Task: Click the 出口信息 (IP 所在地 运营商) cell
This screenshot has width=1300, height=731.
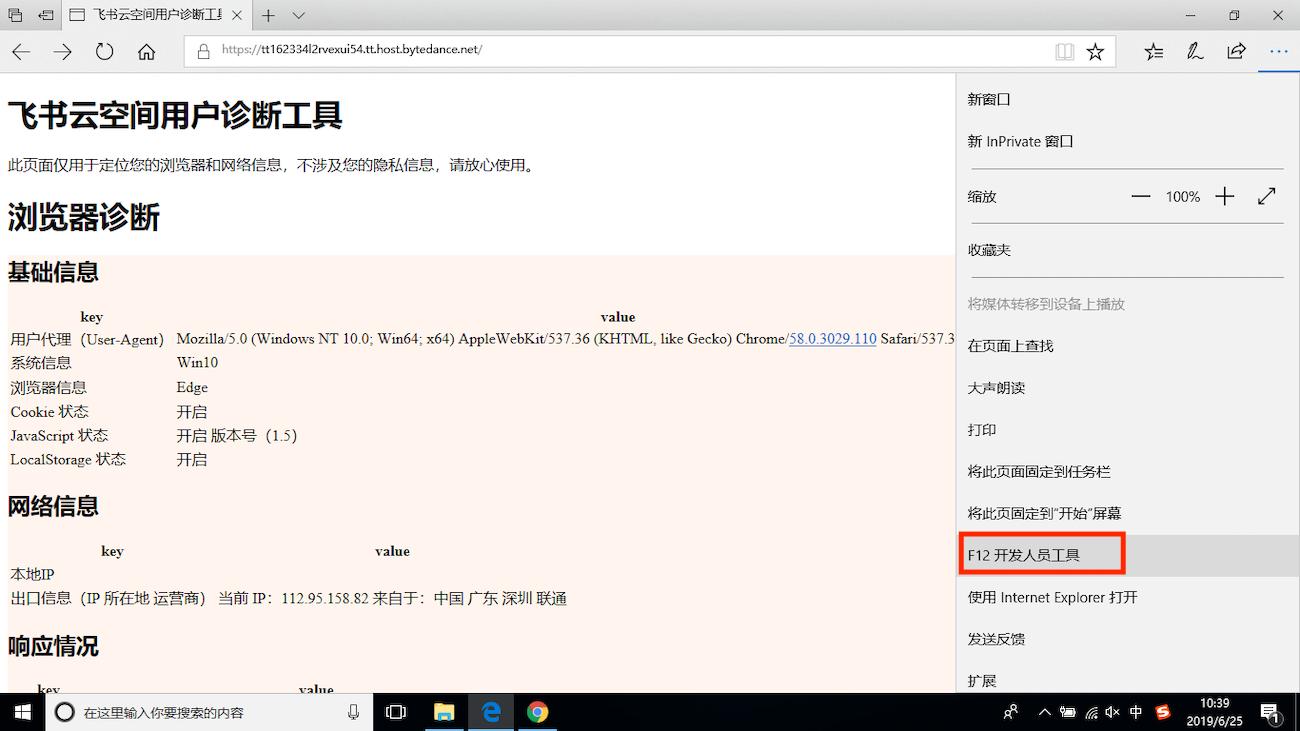Action: [108, 598]
